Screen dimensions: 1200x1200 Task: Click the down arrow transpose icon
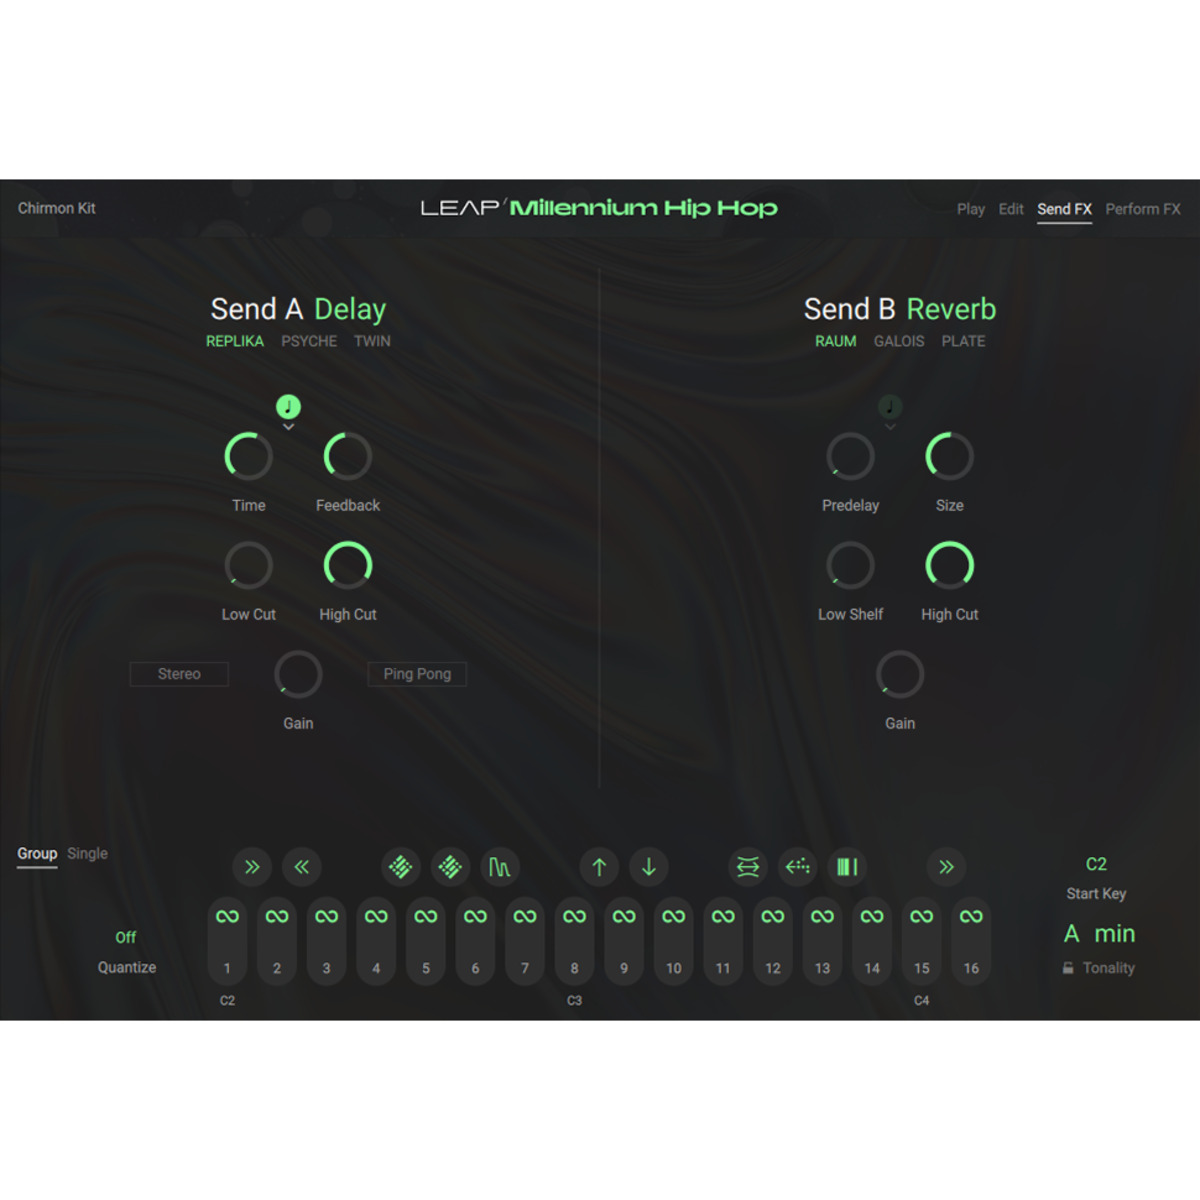[649, 867]
